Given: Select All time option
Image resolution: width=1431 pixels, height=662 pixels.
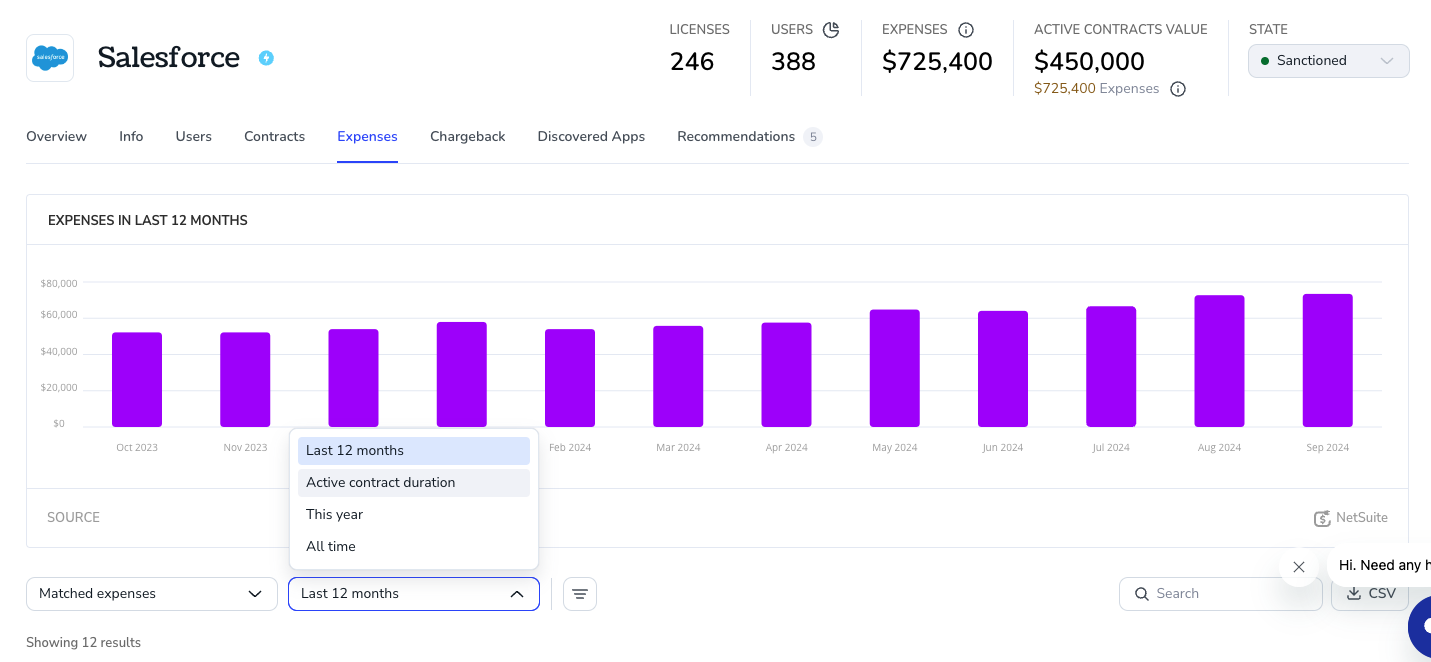Looking at the screenshot, I should 414,547.
